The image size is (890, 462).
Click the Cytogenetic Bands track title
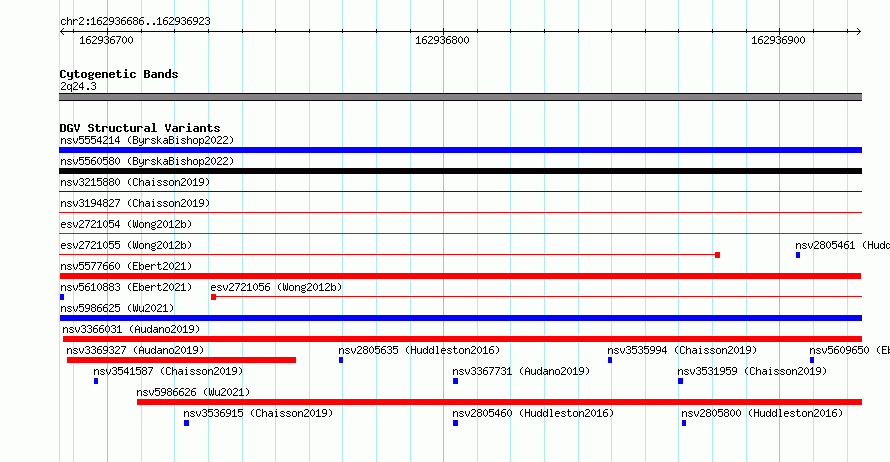coord(119,74)
